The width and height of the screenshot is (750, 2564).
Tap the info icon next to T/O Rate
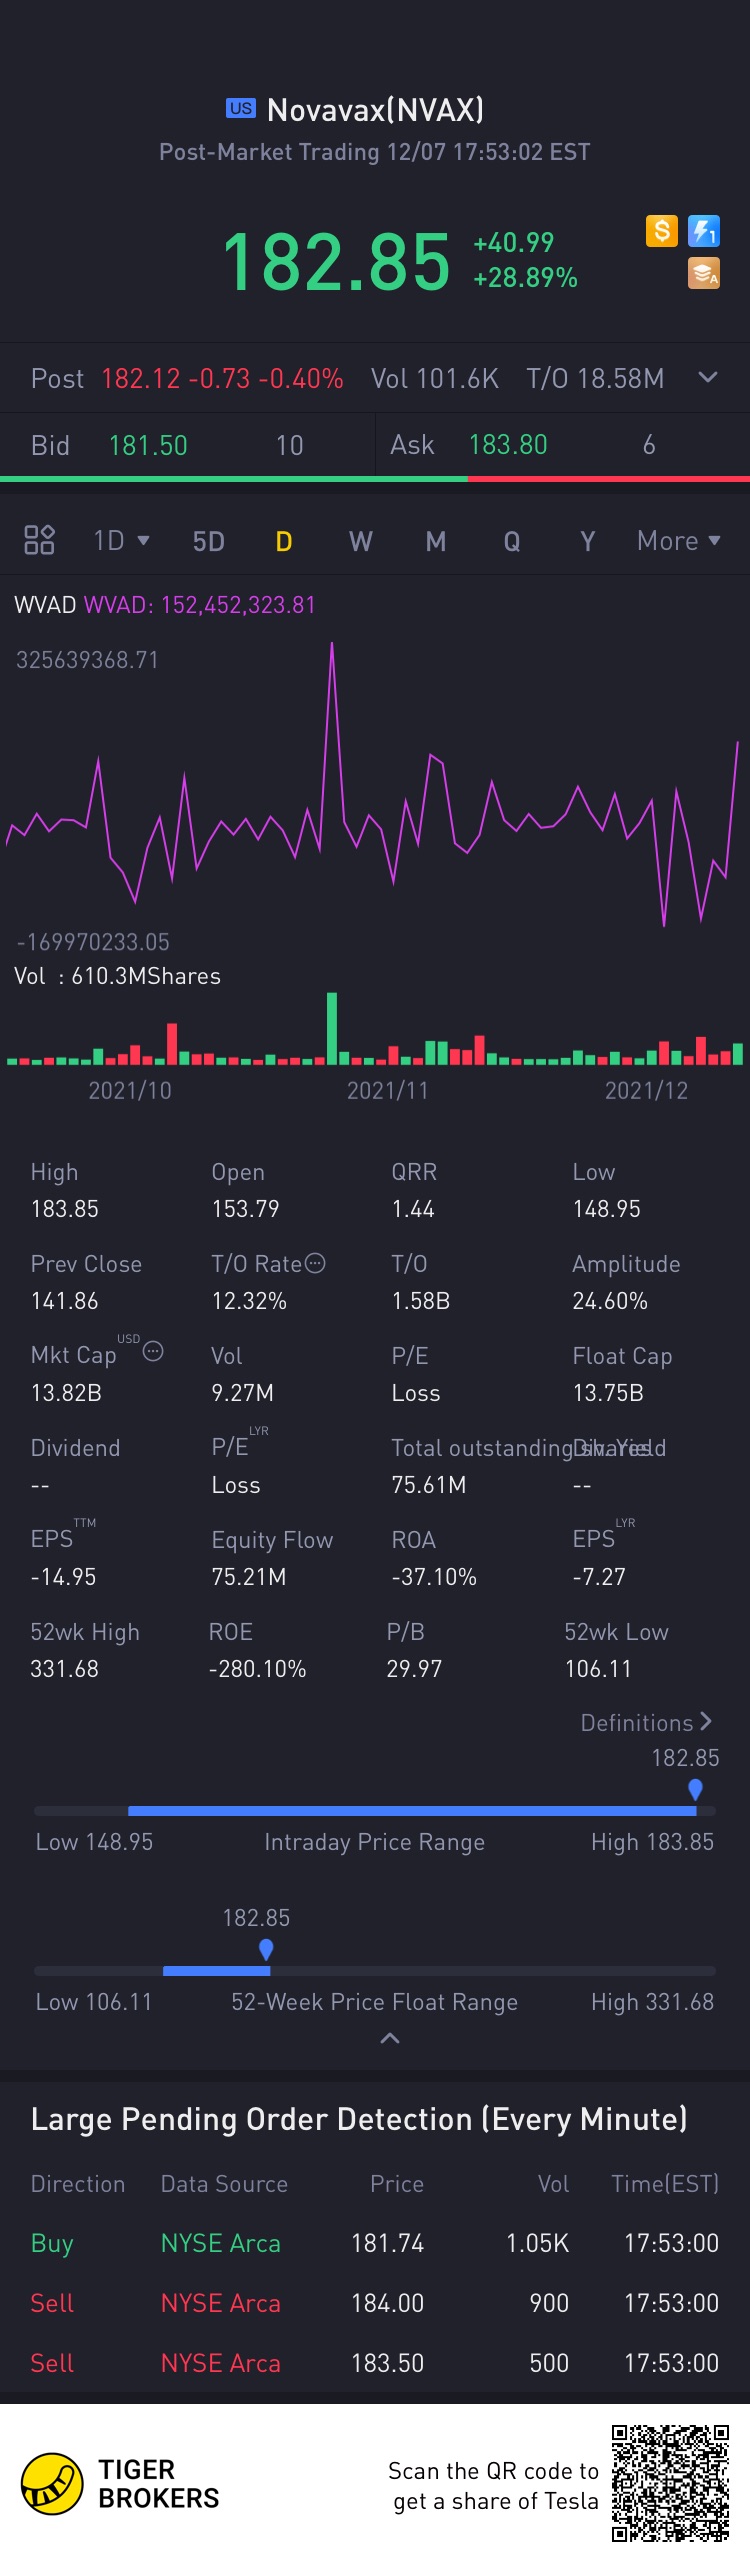pyautogui.click(x=315, y=1263)
